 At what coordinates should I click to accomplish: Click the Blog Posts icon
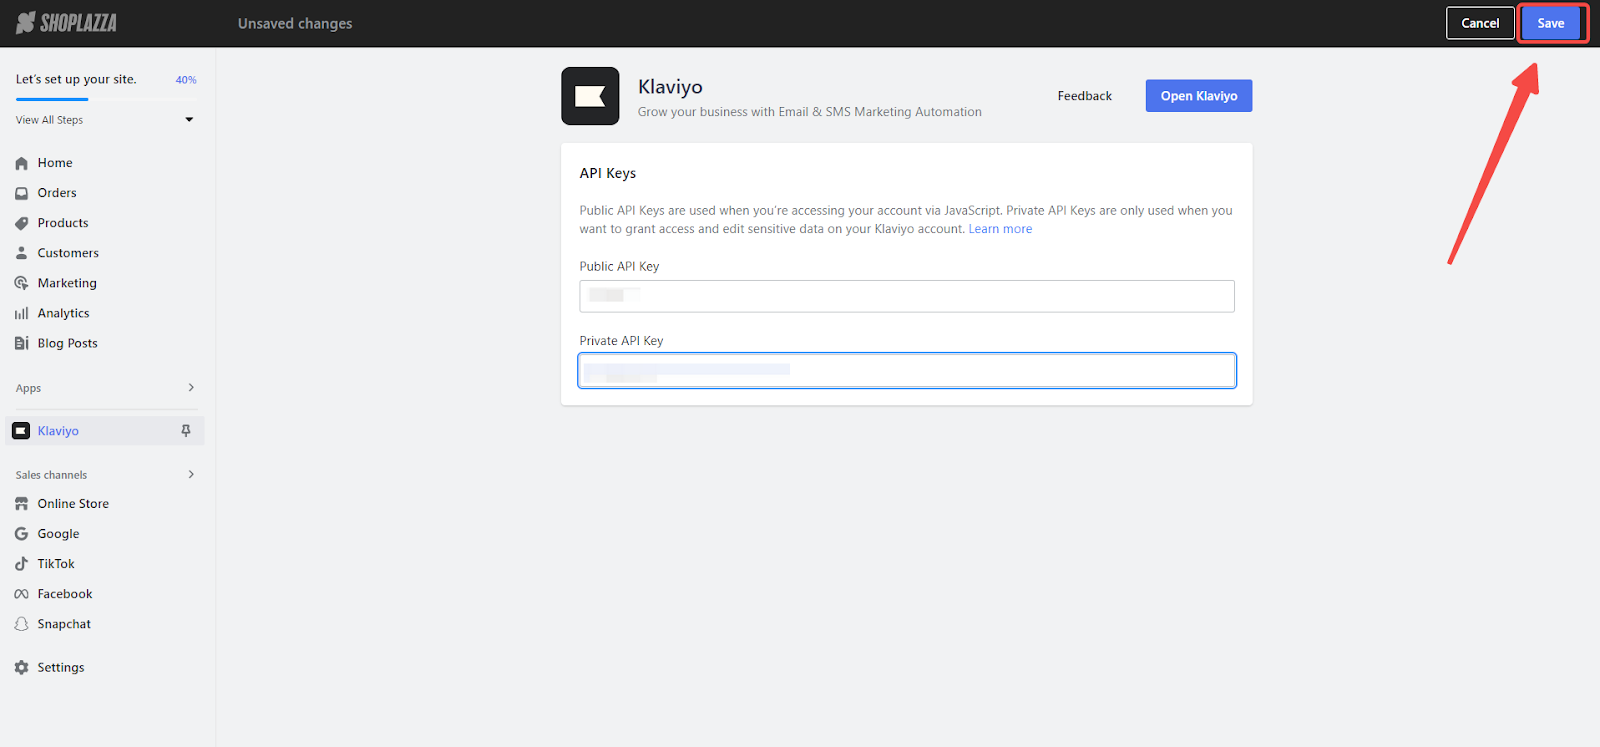tap(21, 343)
